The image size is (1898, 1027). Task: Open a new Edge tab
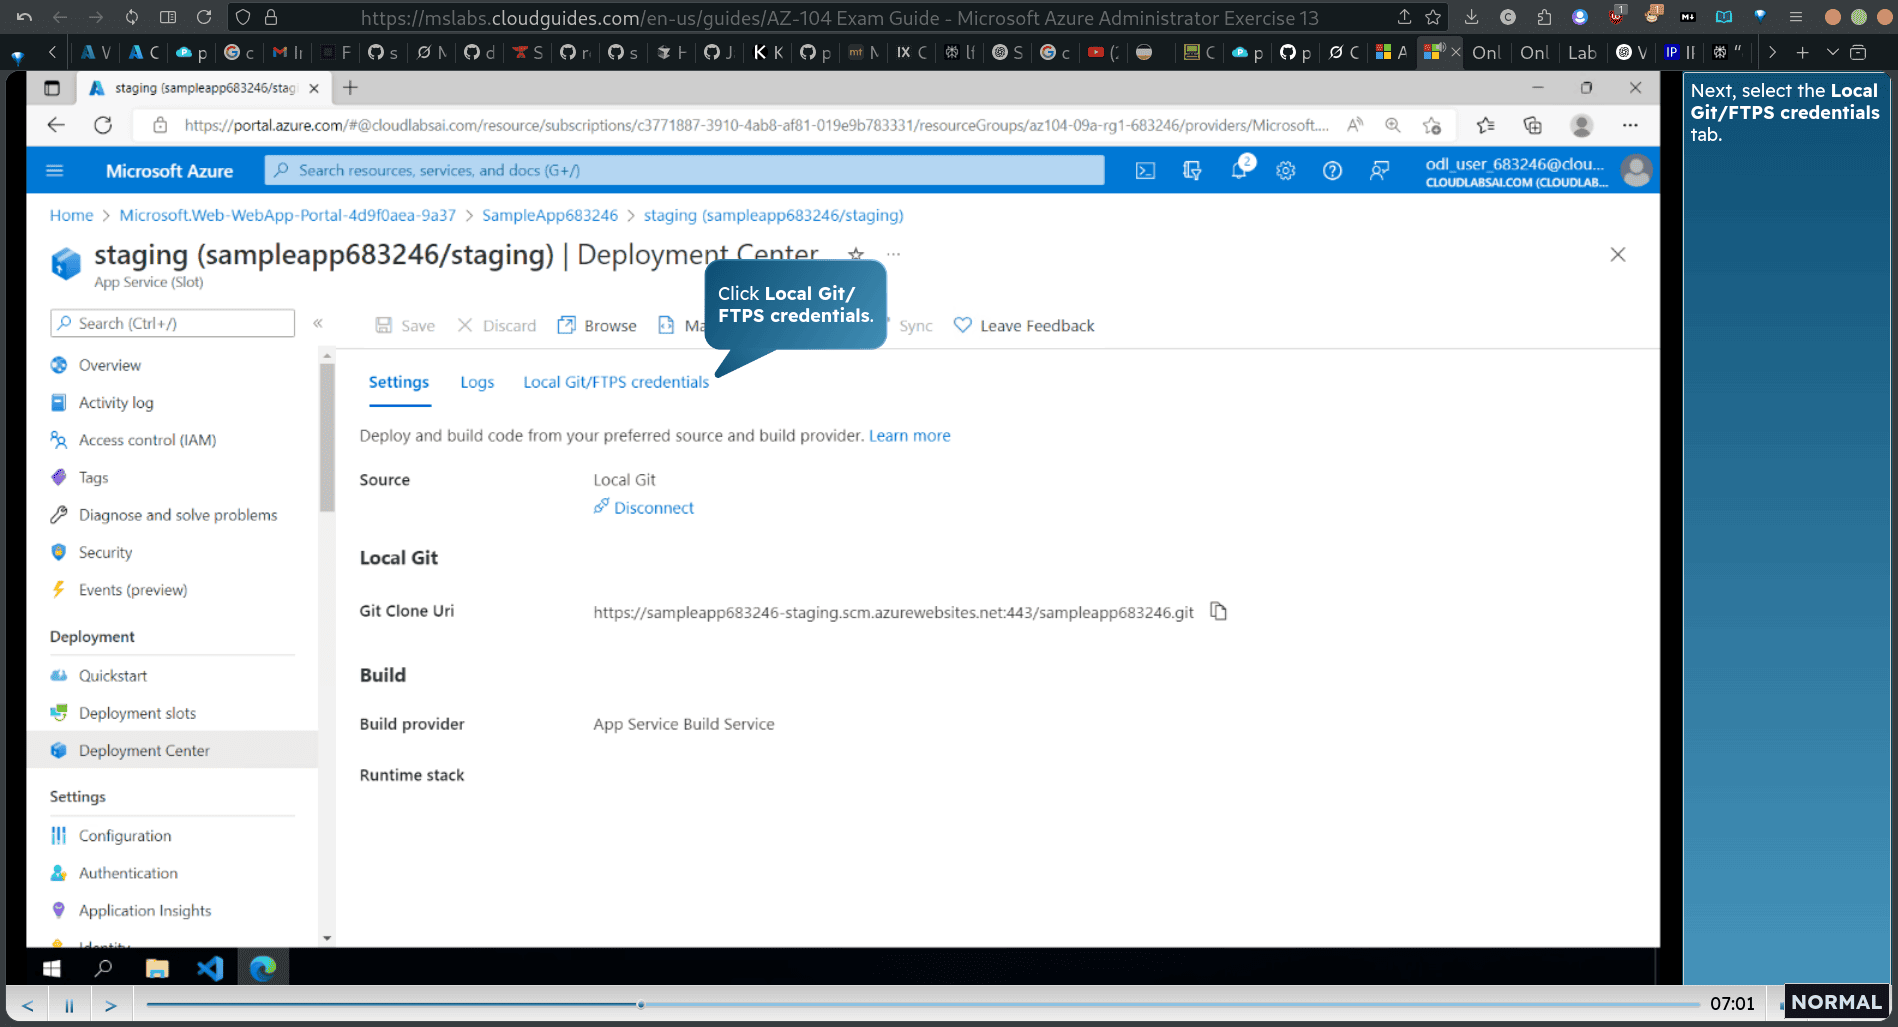click(350, 88)
